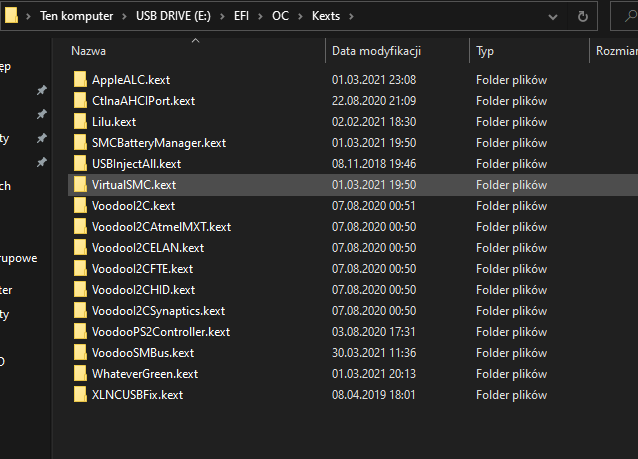Navigate to EFI breadcrumb folder
The image size is (638, 459).
241,16
